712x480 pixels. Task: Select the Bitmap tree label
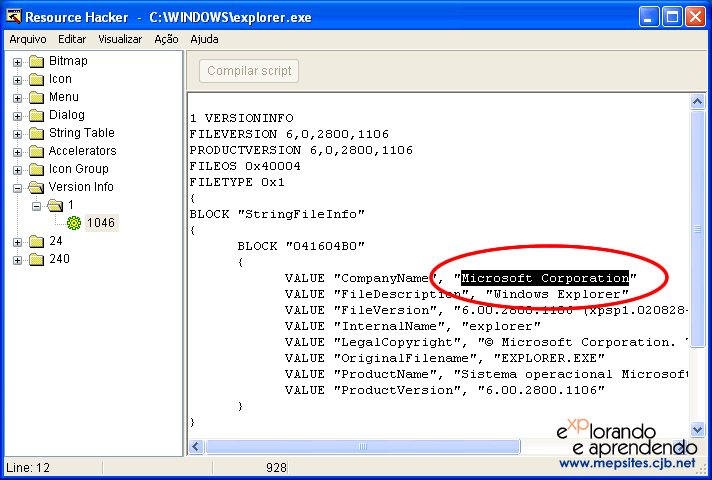68,61
